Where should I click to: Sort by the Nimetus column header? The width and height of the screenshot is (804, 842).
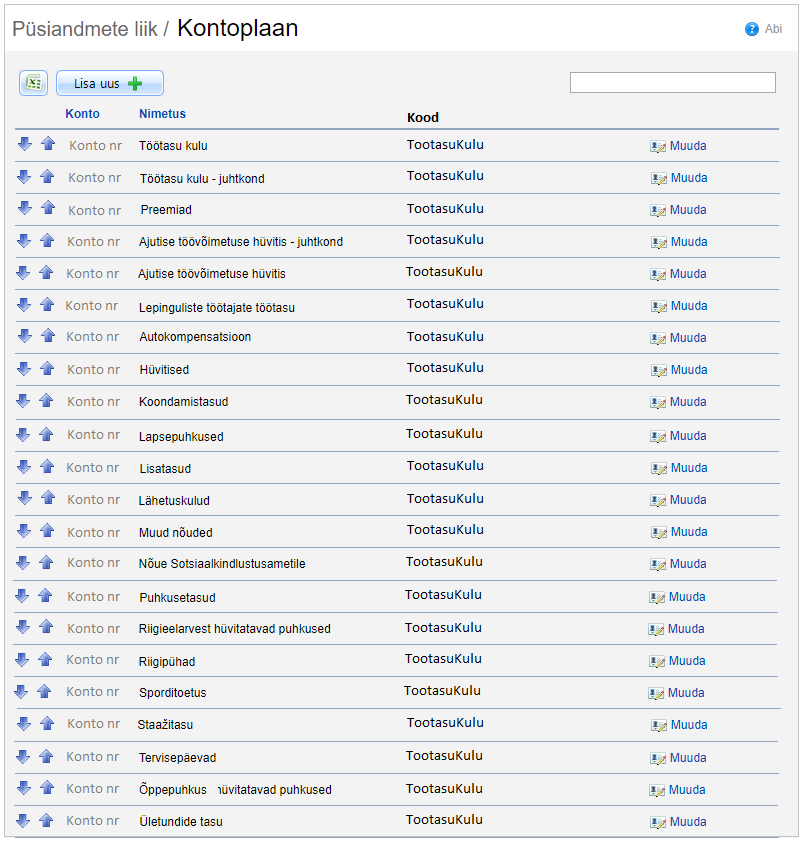[x=162, y=114]
